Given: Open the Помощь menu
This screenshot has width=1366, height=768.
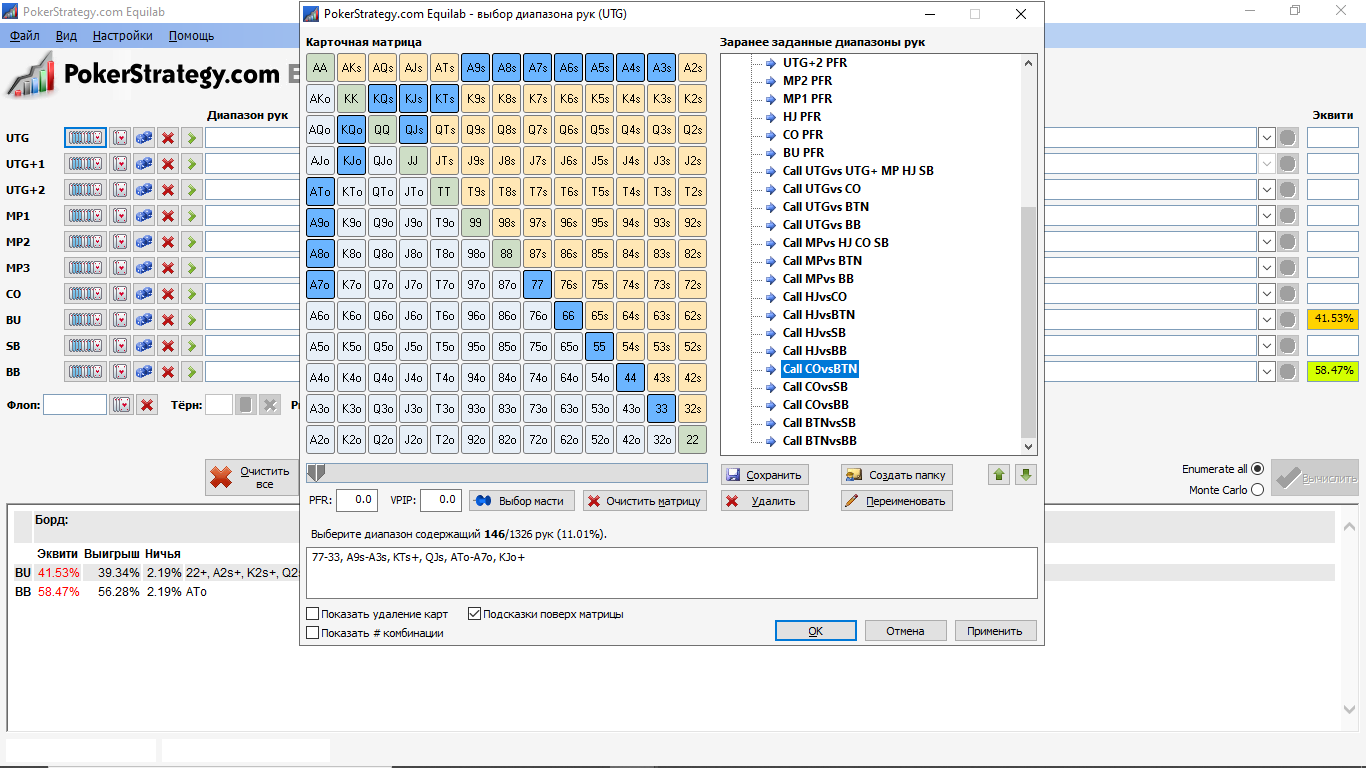Looking at the screenshot, I should coord(191,35).
